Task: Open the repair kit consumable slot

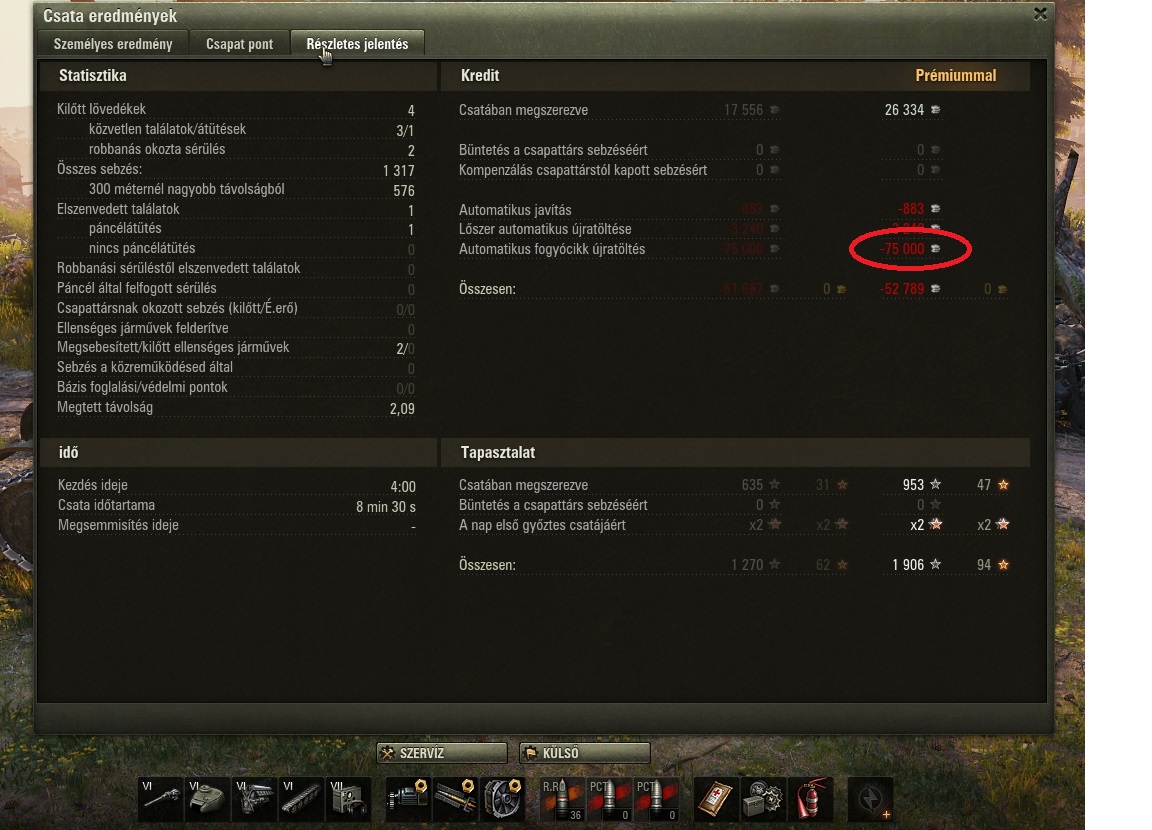Action: [763, 799]
